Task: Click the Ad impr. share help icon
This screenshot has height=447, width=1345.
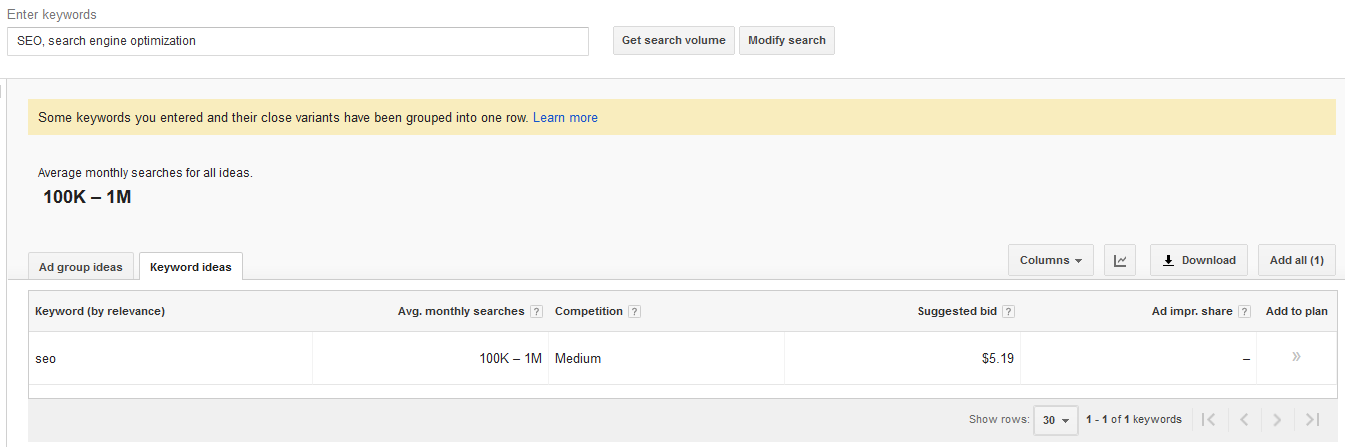Action: [1244, 312]
